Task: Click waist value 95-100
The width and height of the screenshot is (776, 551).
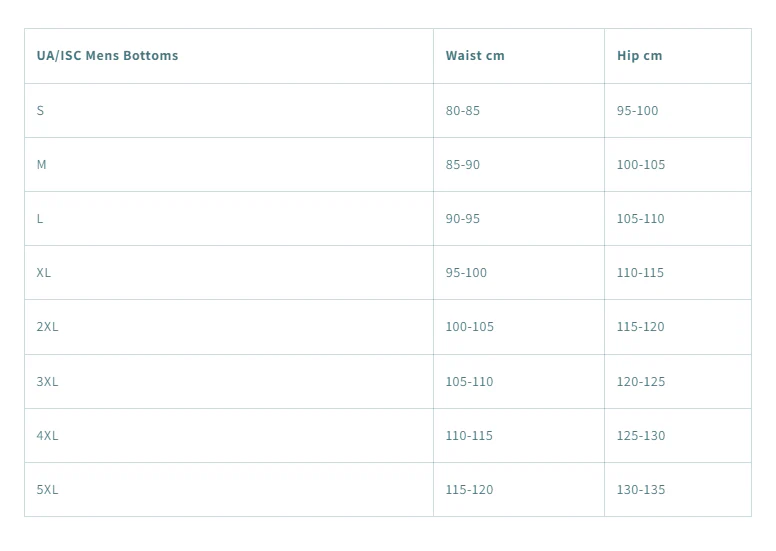Action: (x=466, y=272)
